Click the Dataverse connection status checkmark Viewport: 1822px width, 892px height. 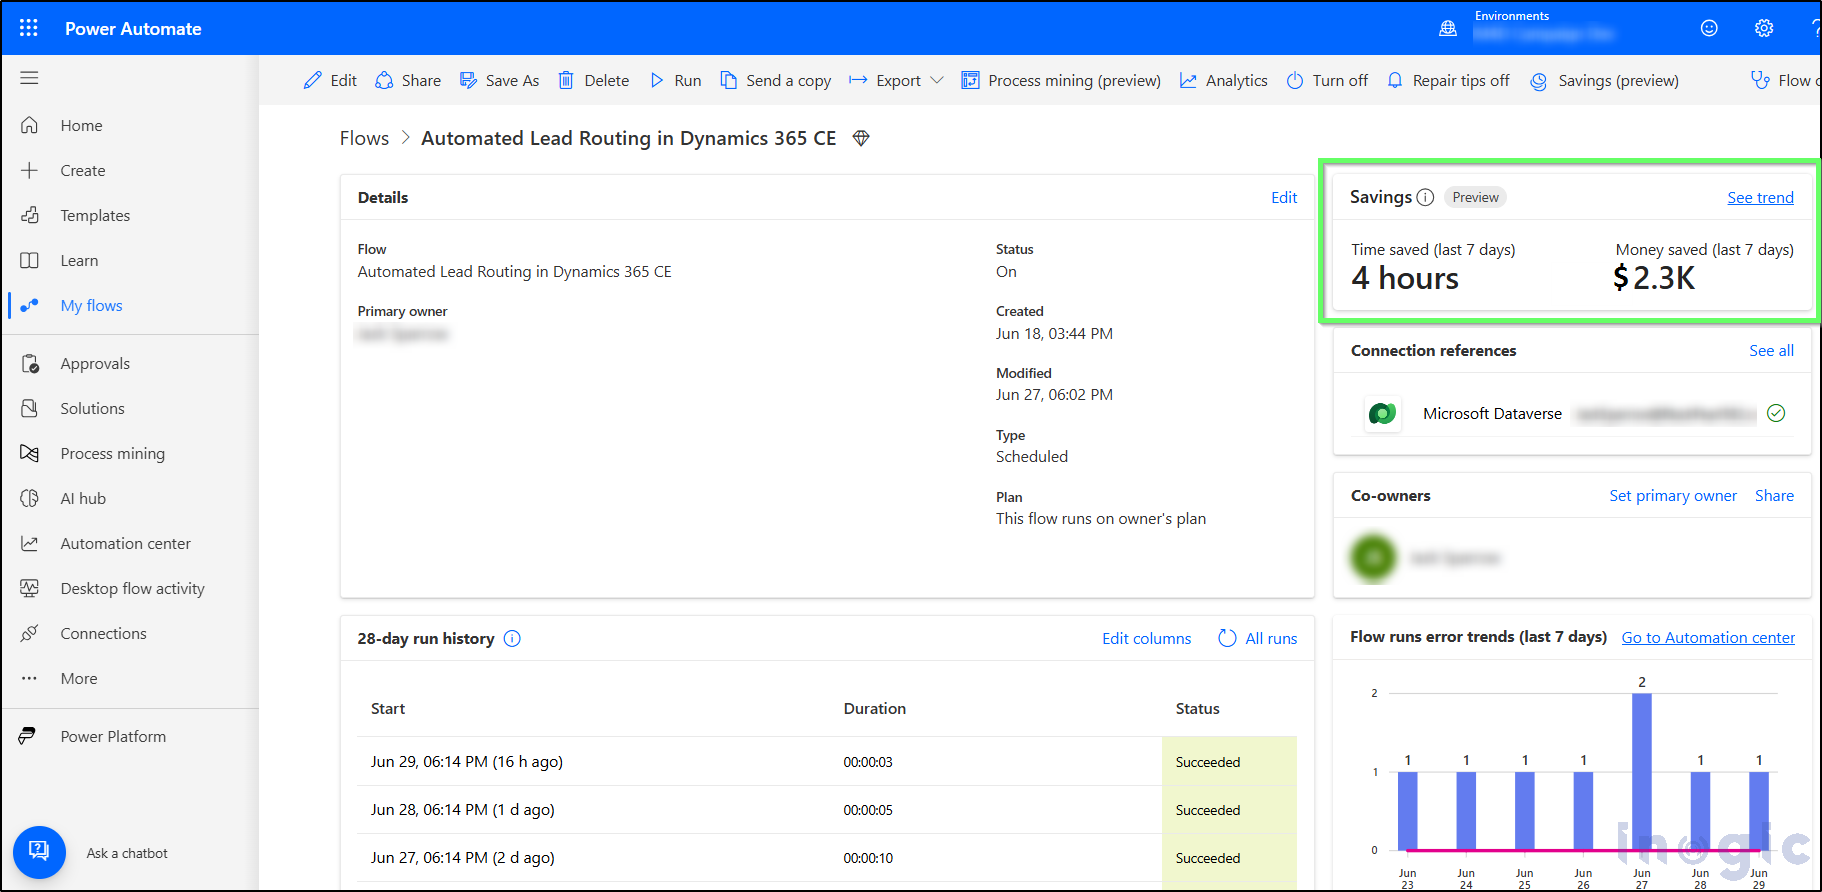coord(1776,413)
